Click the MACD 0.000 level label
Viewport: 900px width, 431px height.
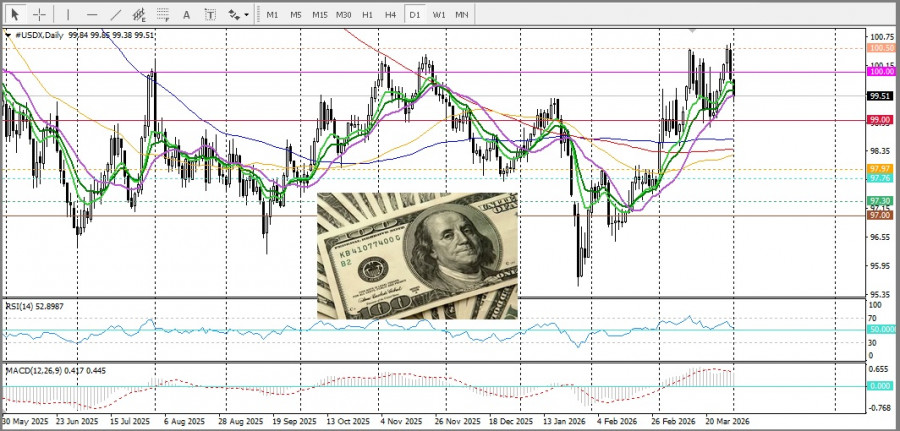pyautogui.click(x=882, y=386)
